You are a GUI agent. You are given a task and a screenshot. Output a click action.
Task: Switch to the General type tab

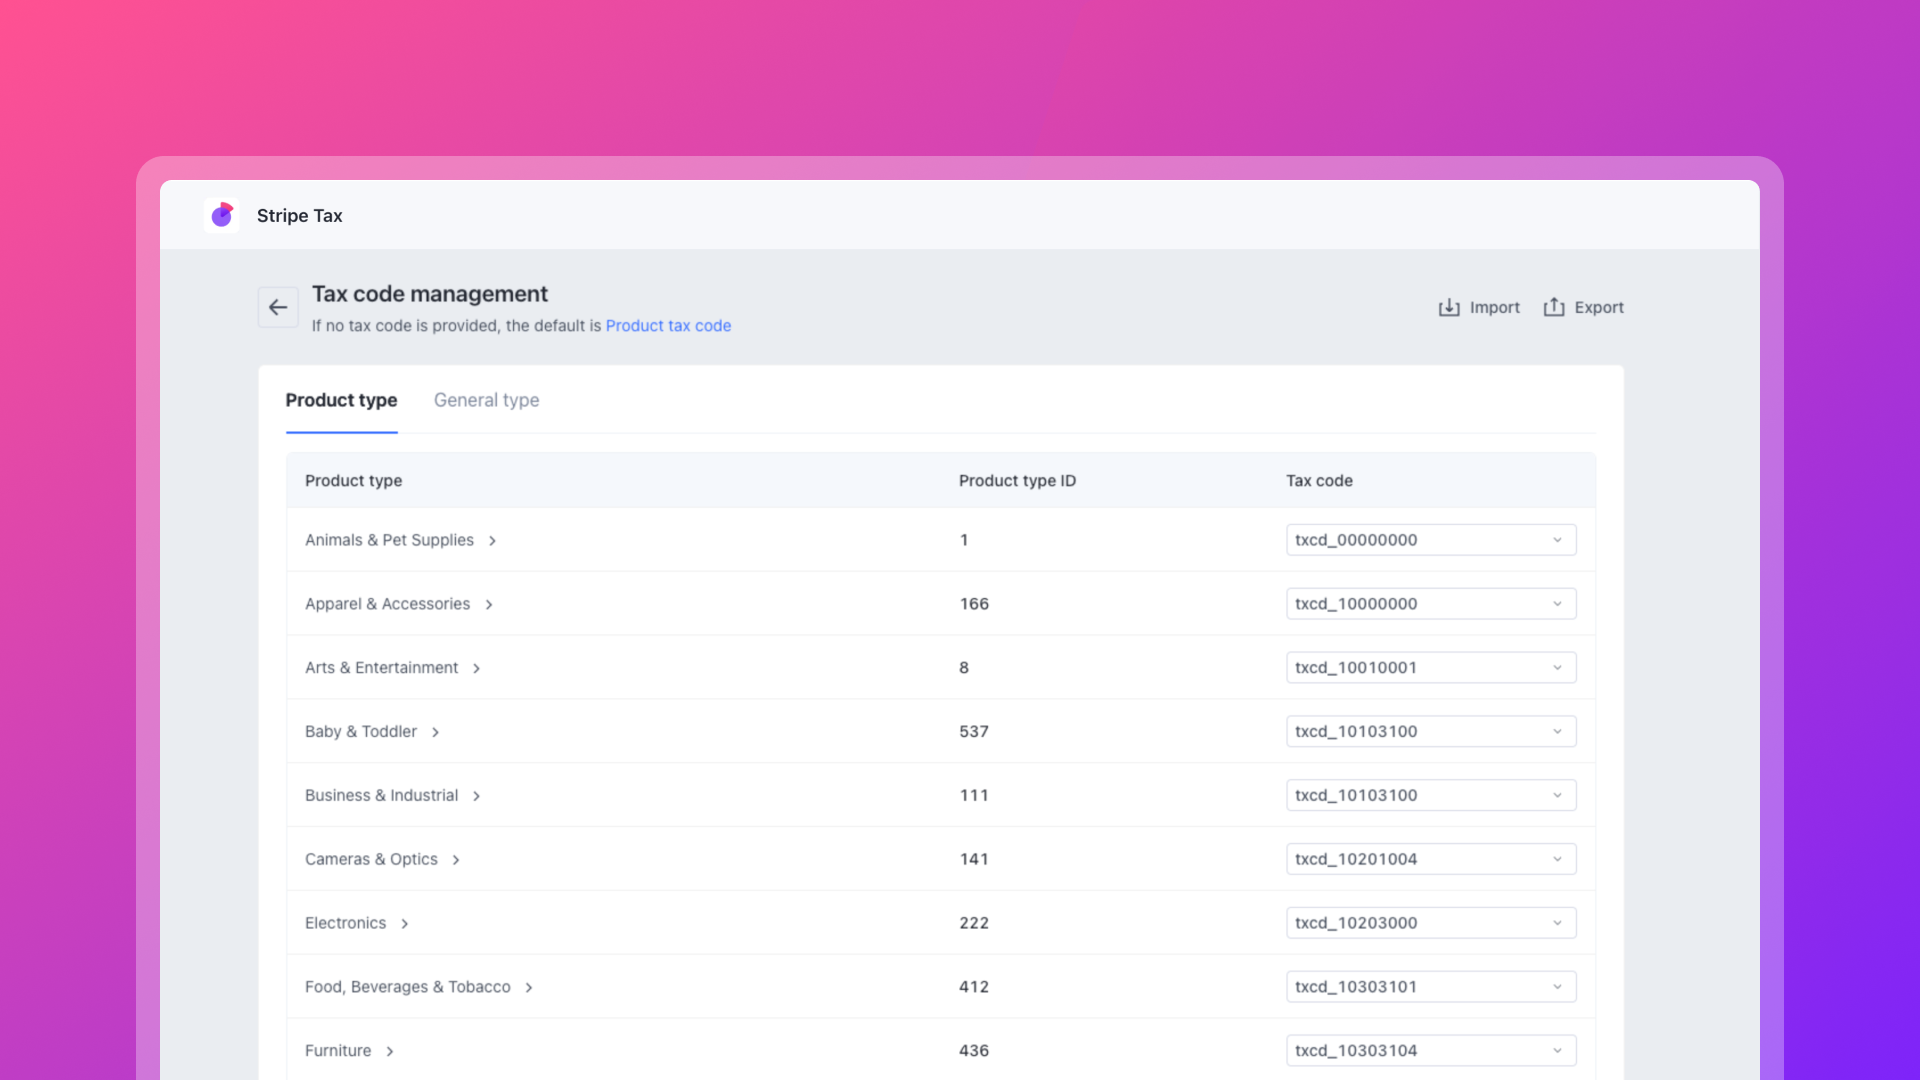tap(486, 400)
